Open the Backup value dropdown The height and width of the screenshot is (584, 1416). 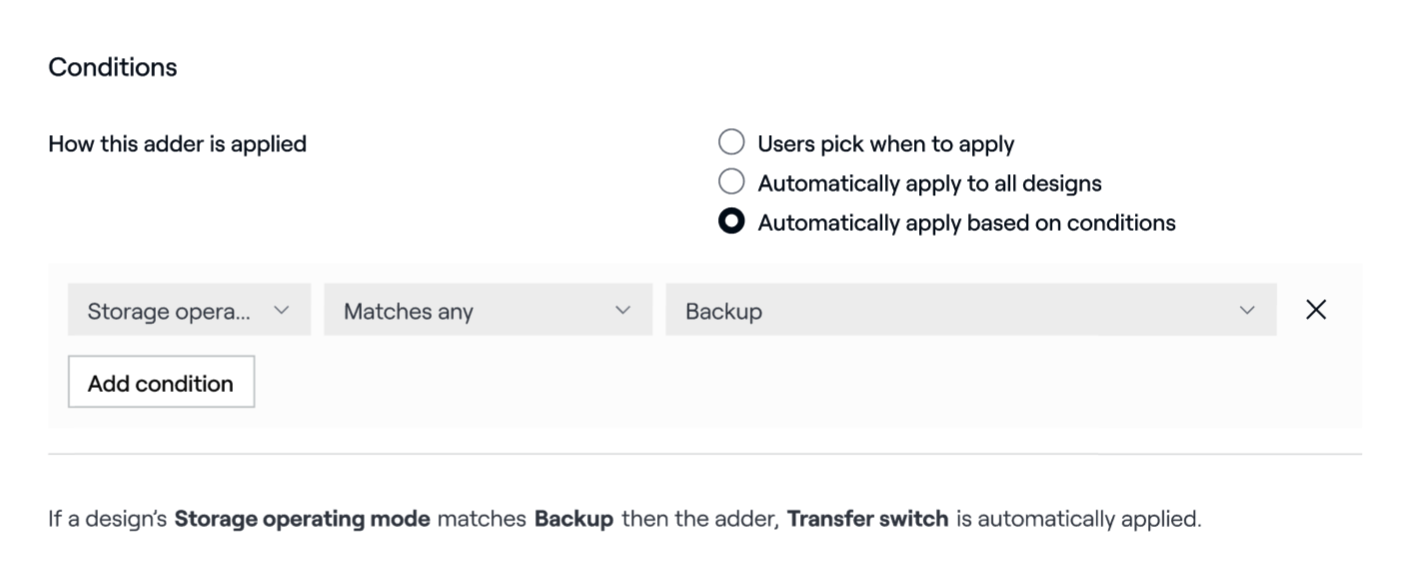(950, 311)
